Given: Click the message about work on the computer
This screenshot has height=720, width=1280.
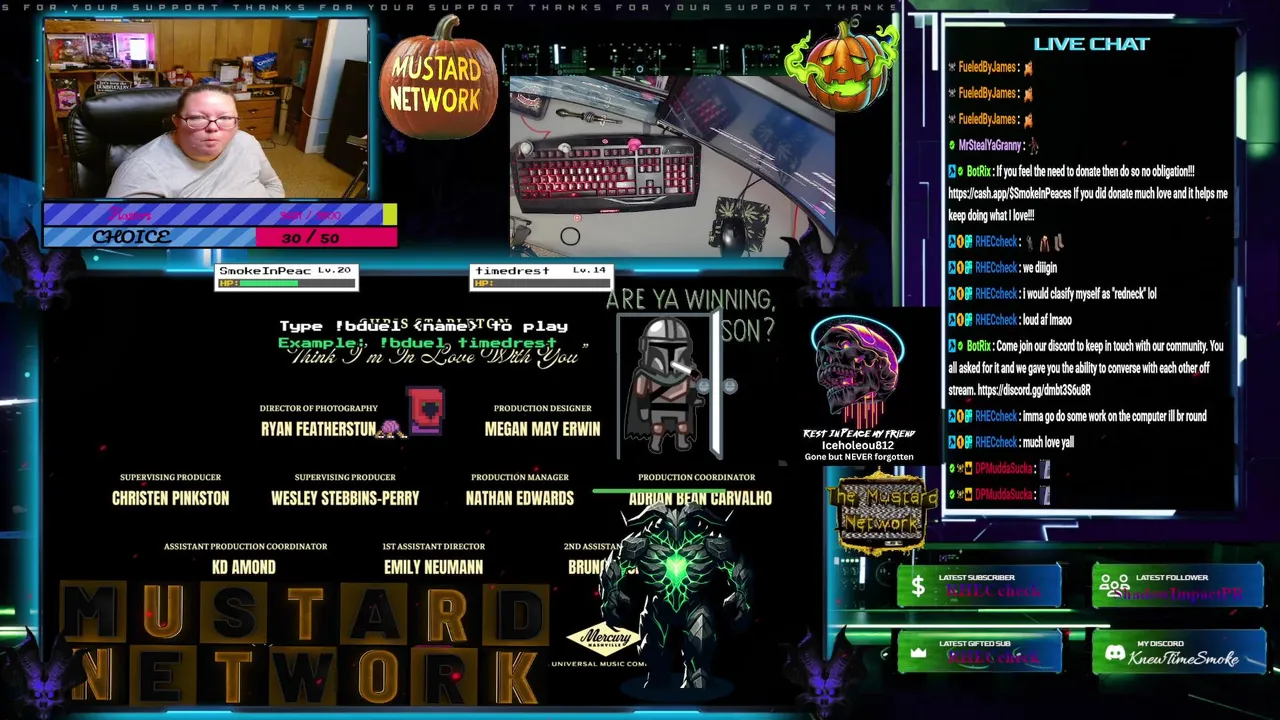Looking at the screenshot, I should point(1114,416).
